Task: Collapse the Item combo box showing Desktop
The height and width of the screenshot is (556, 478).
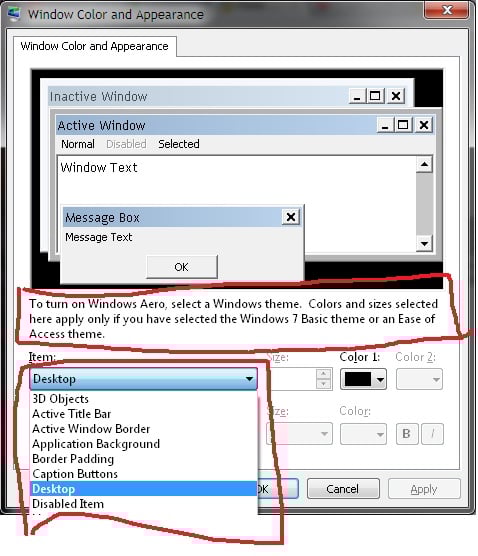Action: 143,379
